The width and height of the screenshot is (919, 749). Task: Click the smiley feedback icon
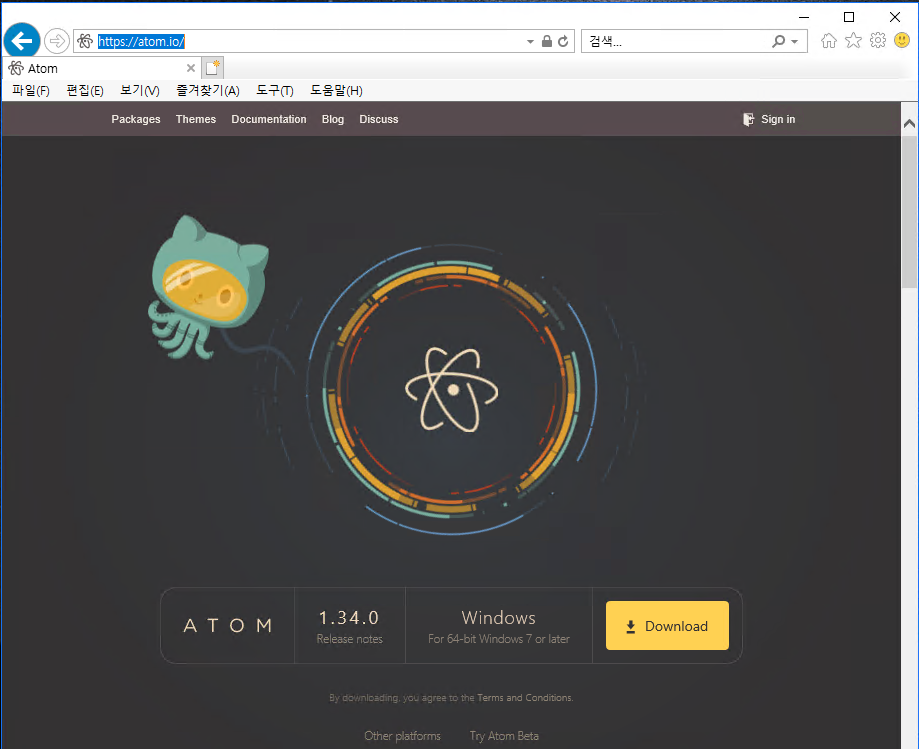click(x=902, y=41)
